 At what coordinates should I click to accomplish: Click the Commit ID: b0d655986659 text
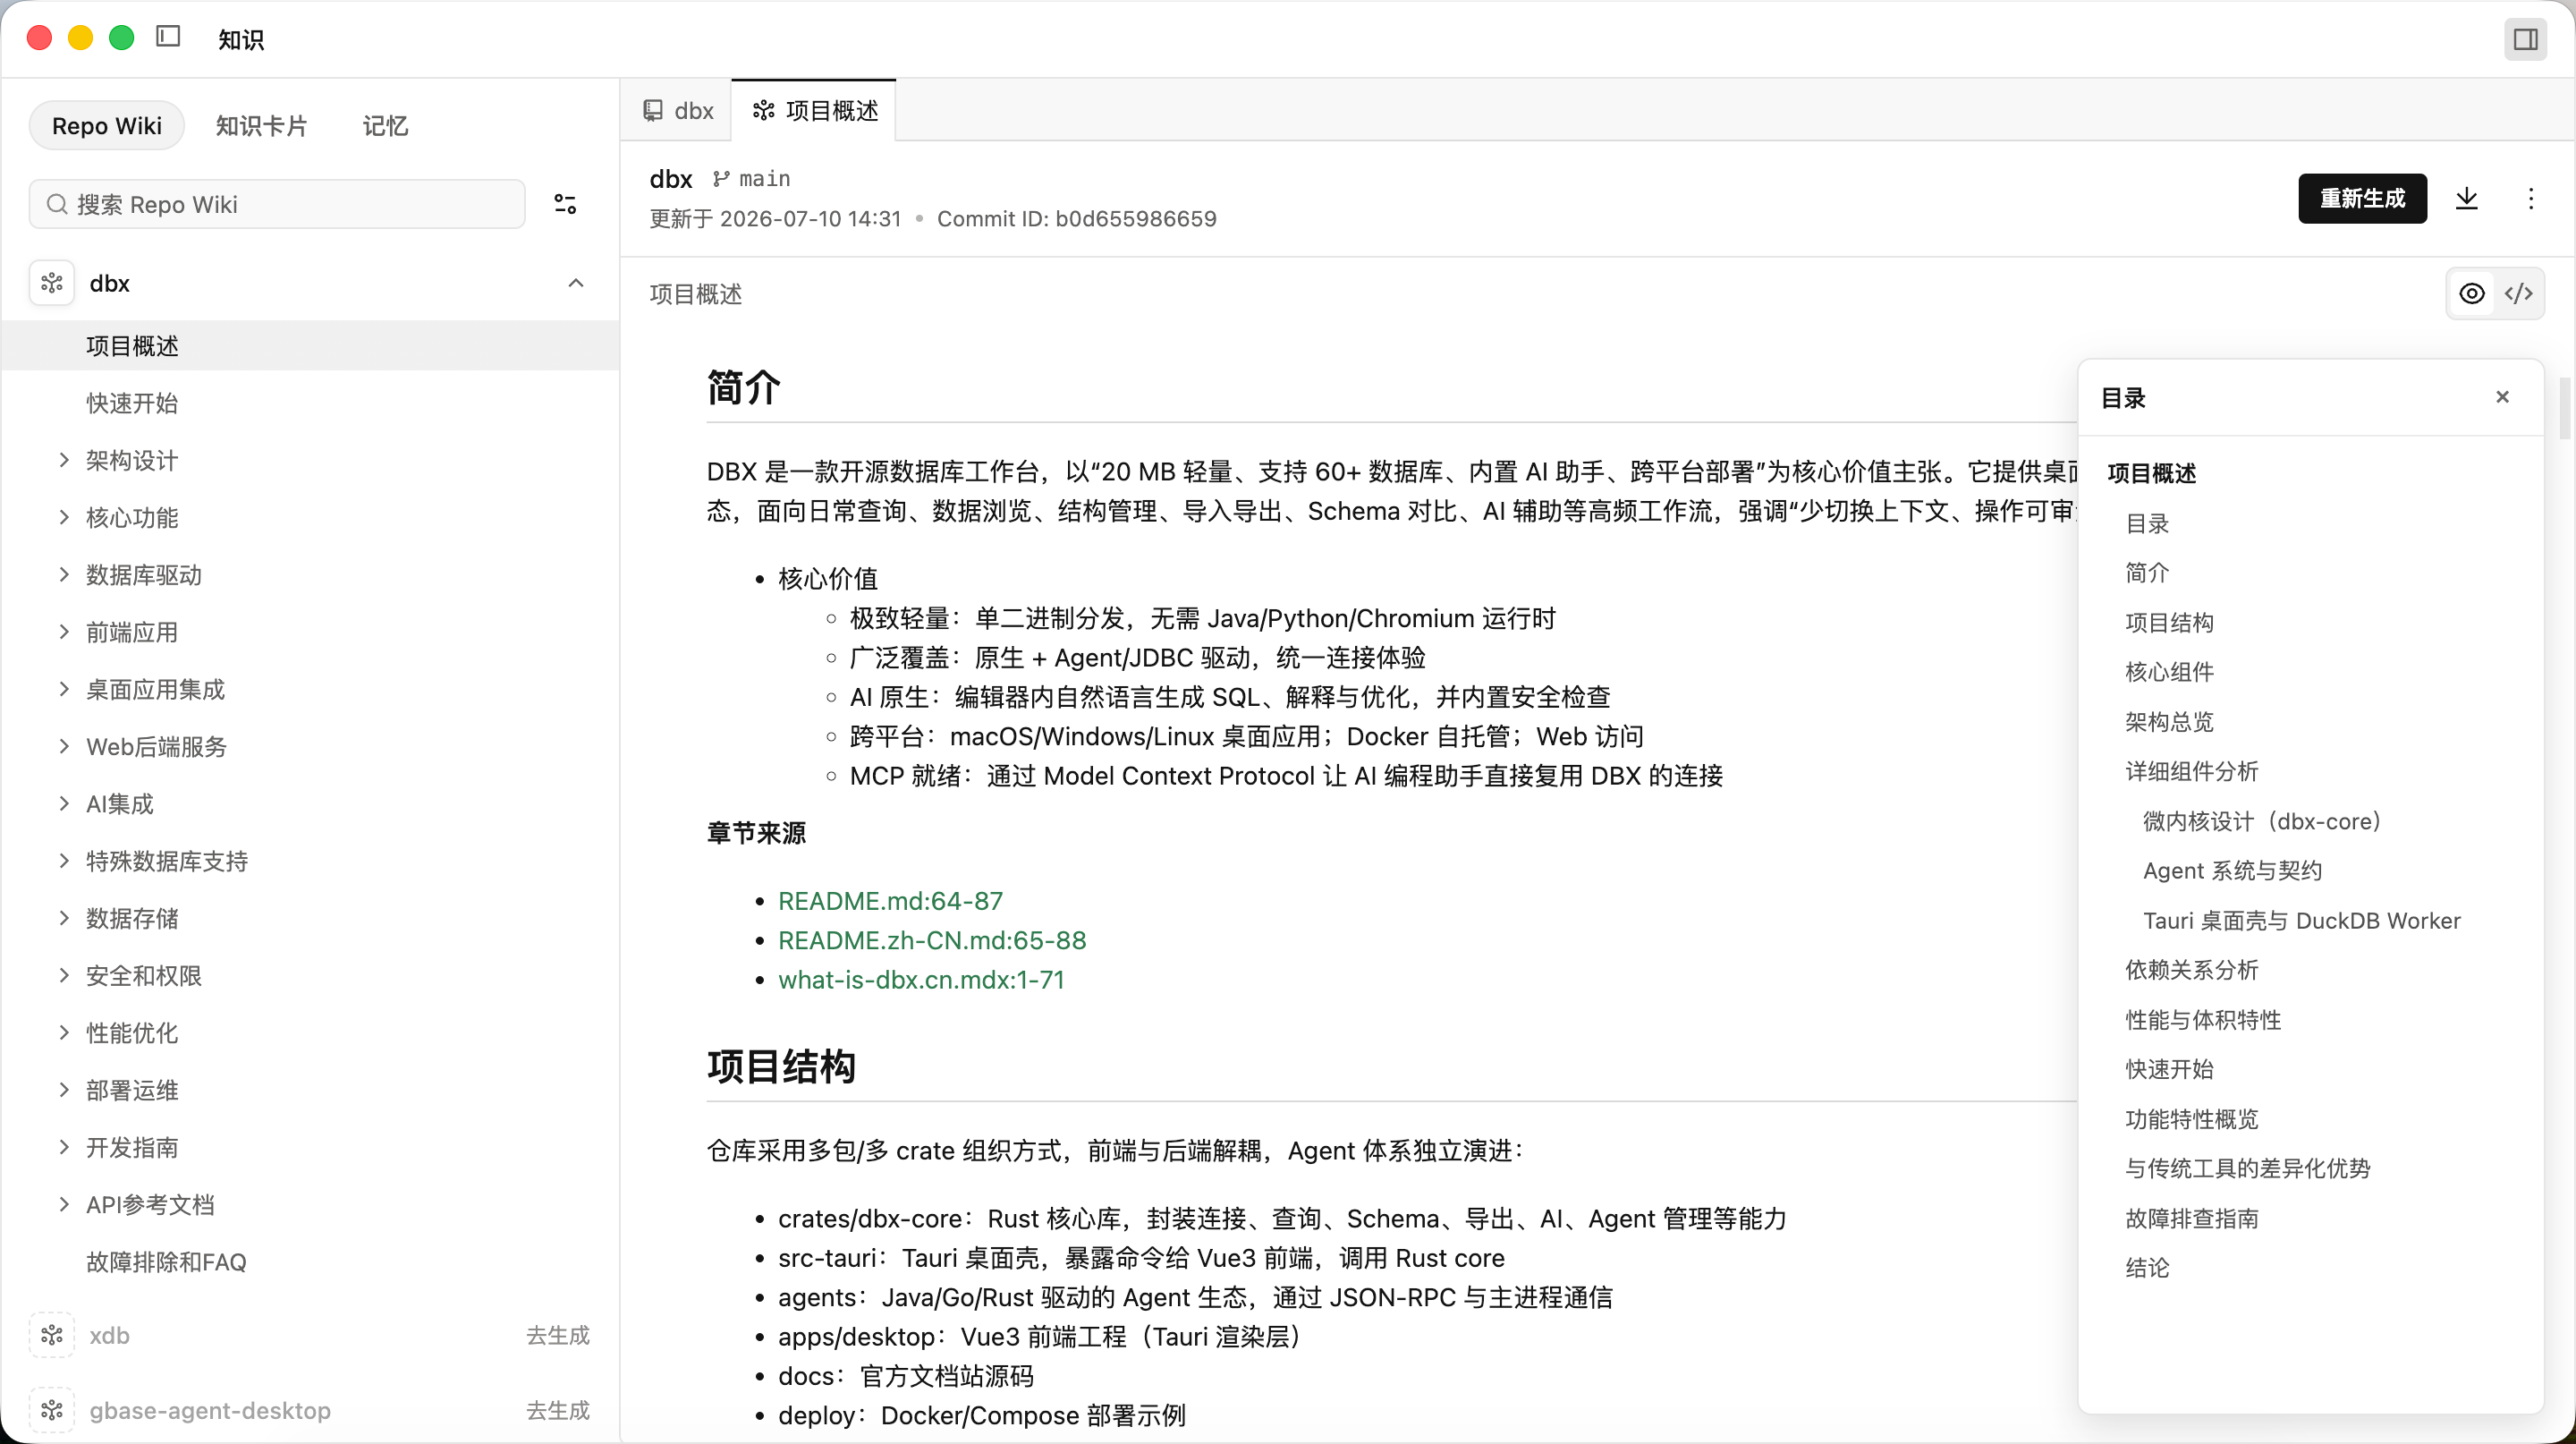click(x=1076, y=219)
